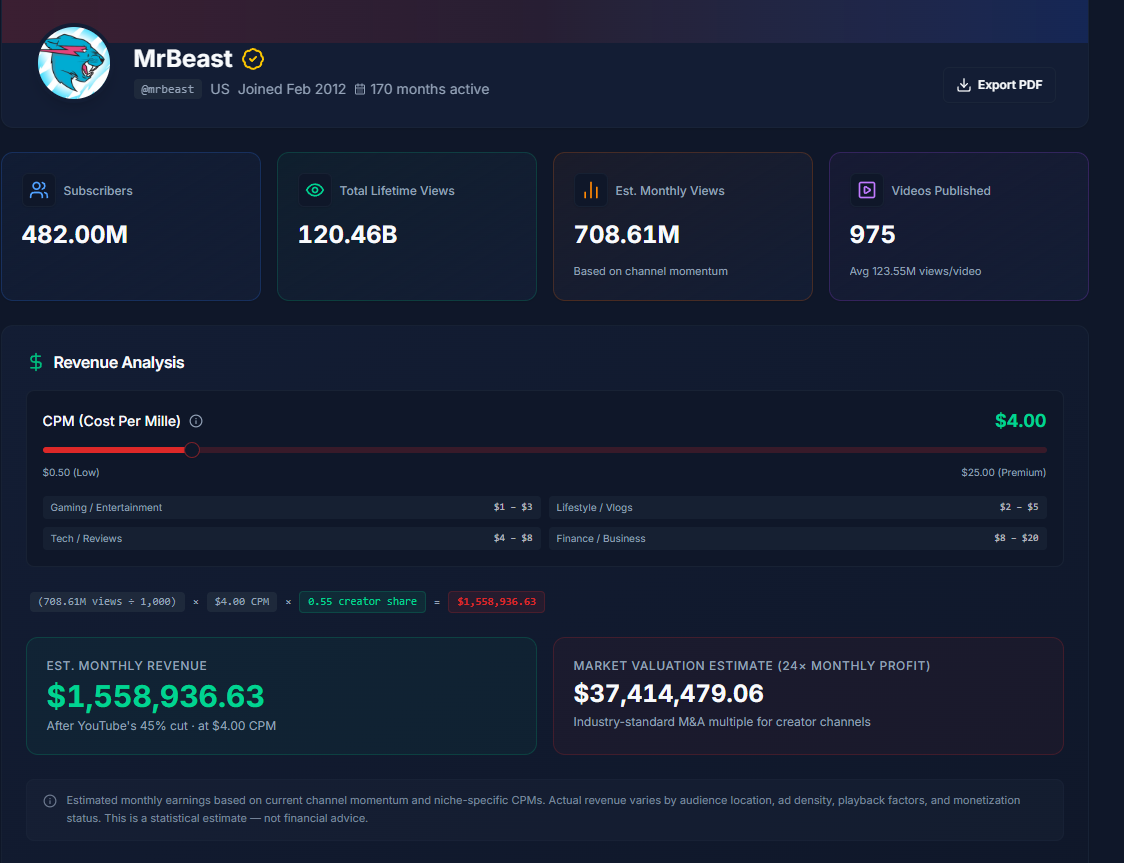1124x863 pixels.
Task: Click the Export PDF button
Action: (x=999, y=85)
